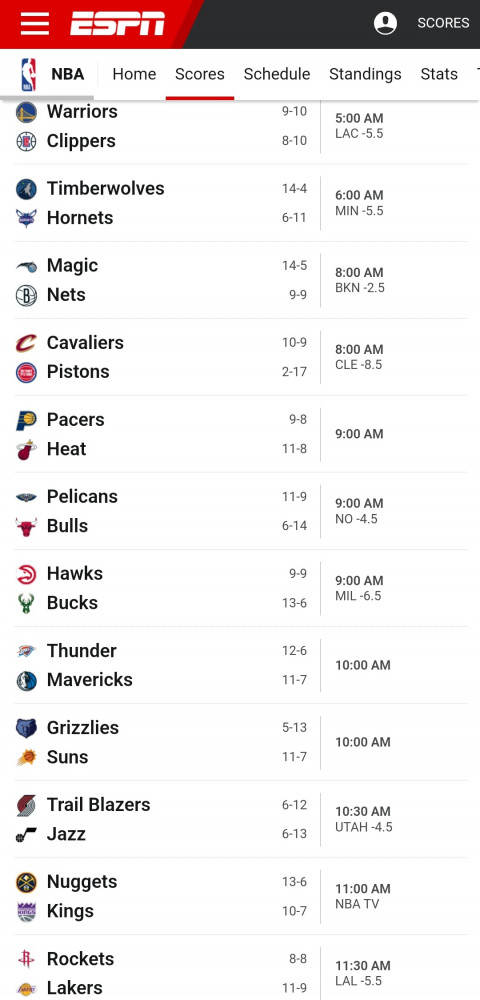
Task: Tap the Cavaliers team logo
Action: pos(26,342)
